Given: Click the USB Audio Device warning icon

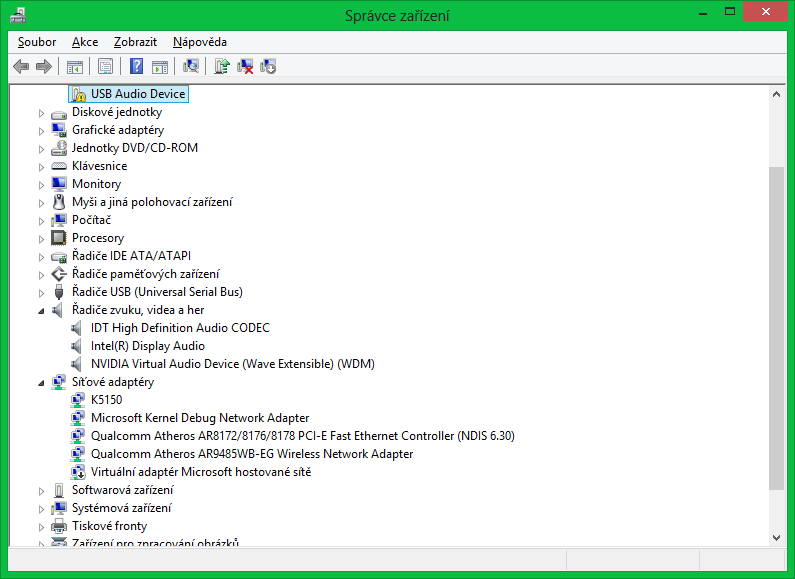Looking at the screenshot, I should click(78, 94).
